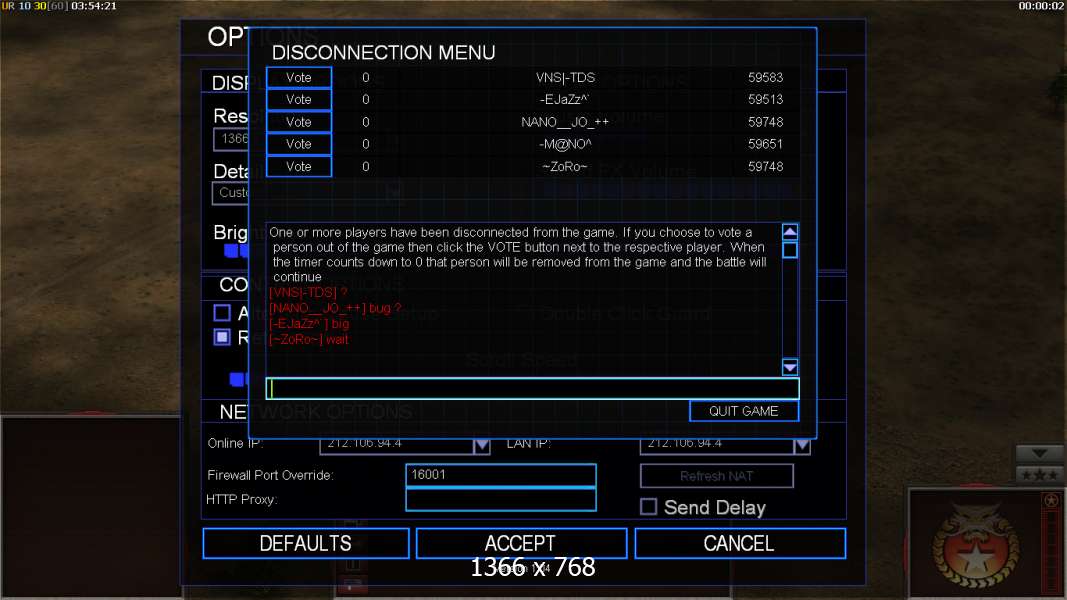1067x600 pixels.
Task: Select chat message '-EJaZz^` big'
Action: [309, 324]
